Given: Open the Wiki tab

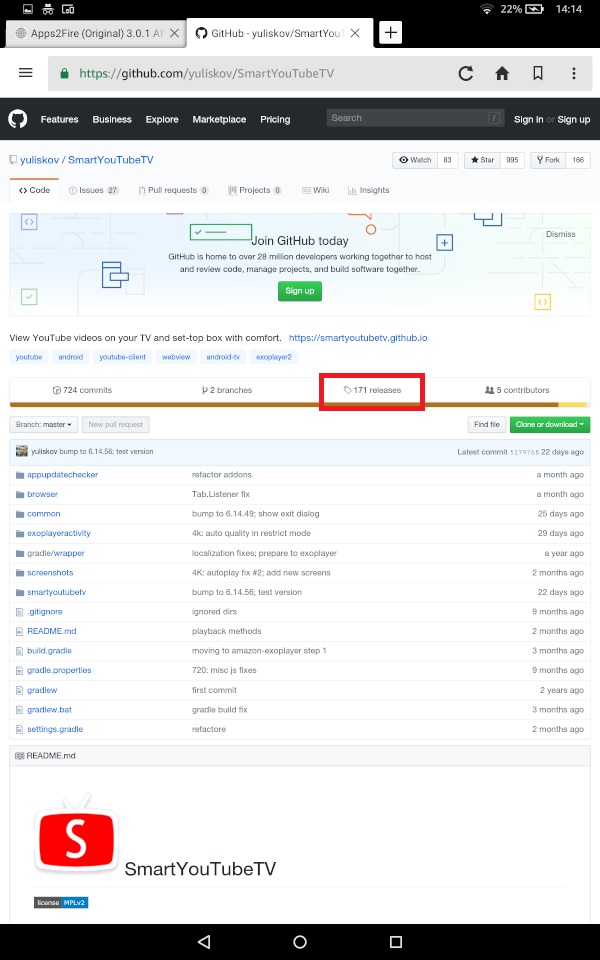Looking at the screenshot, I should click(315, 190).
